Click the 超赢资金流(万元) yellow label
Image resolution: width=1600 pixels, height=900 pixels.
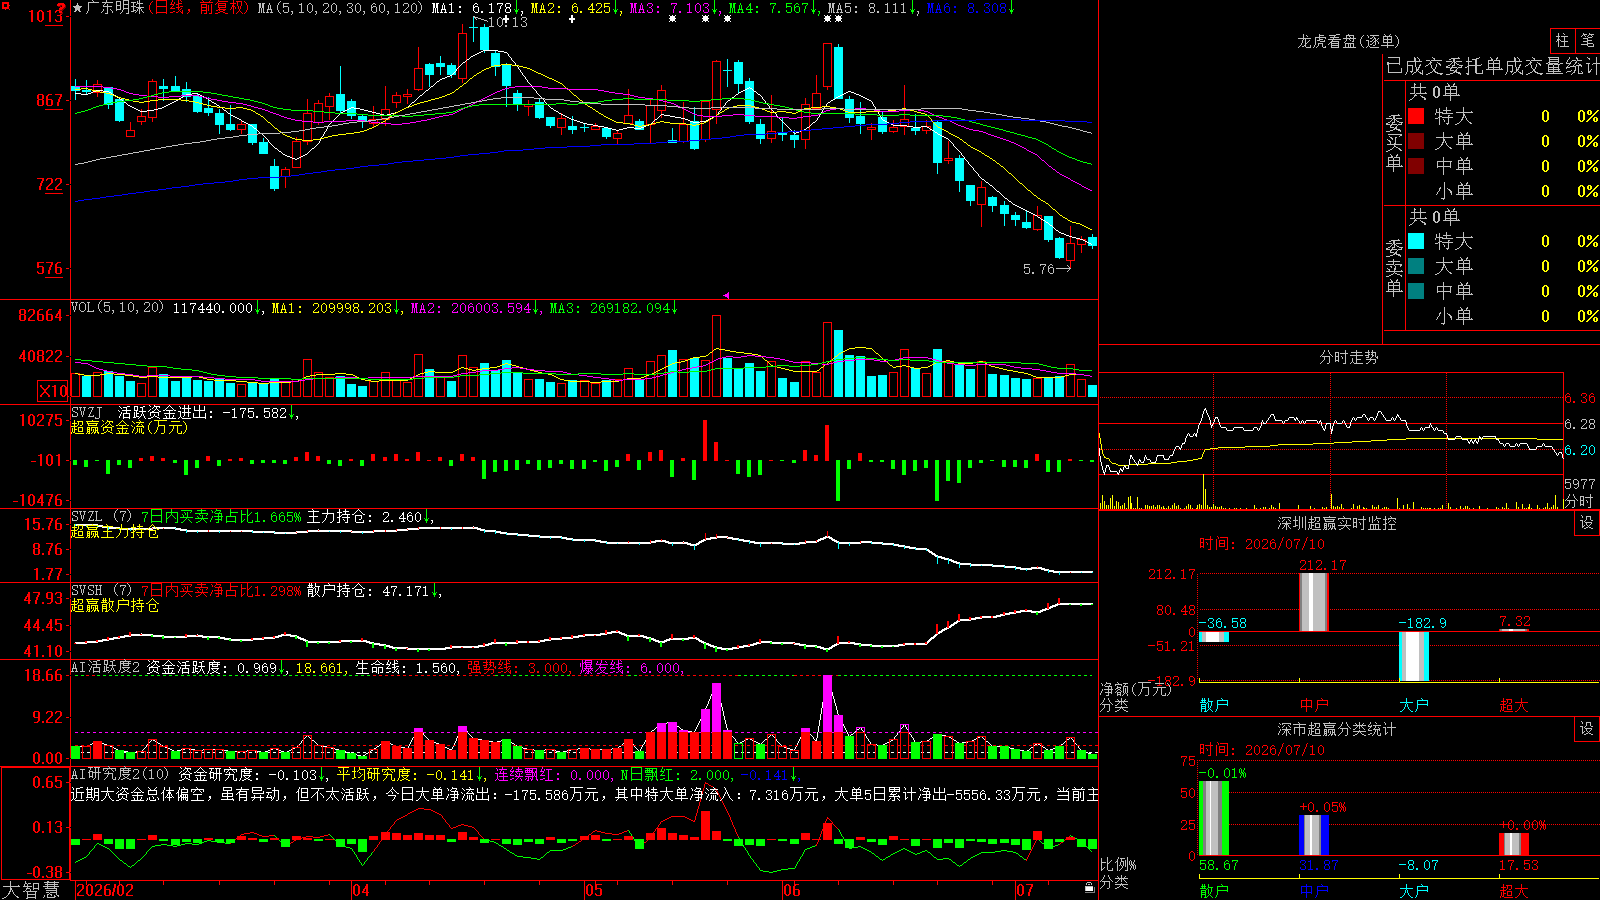(x=129, y=427)
